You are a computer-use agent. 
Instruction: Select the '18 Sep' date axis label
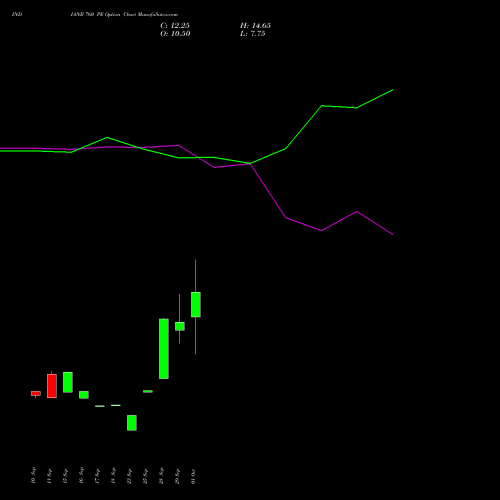click(x=113, y=475)
